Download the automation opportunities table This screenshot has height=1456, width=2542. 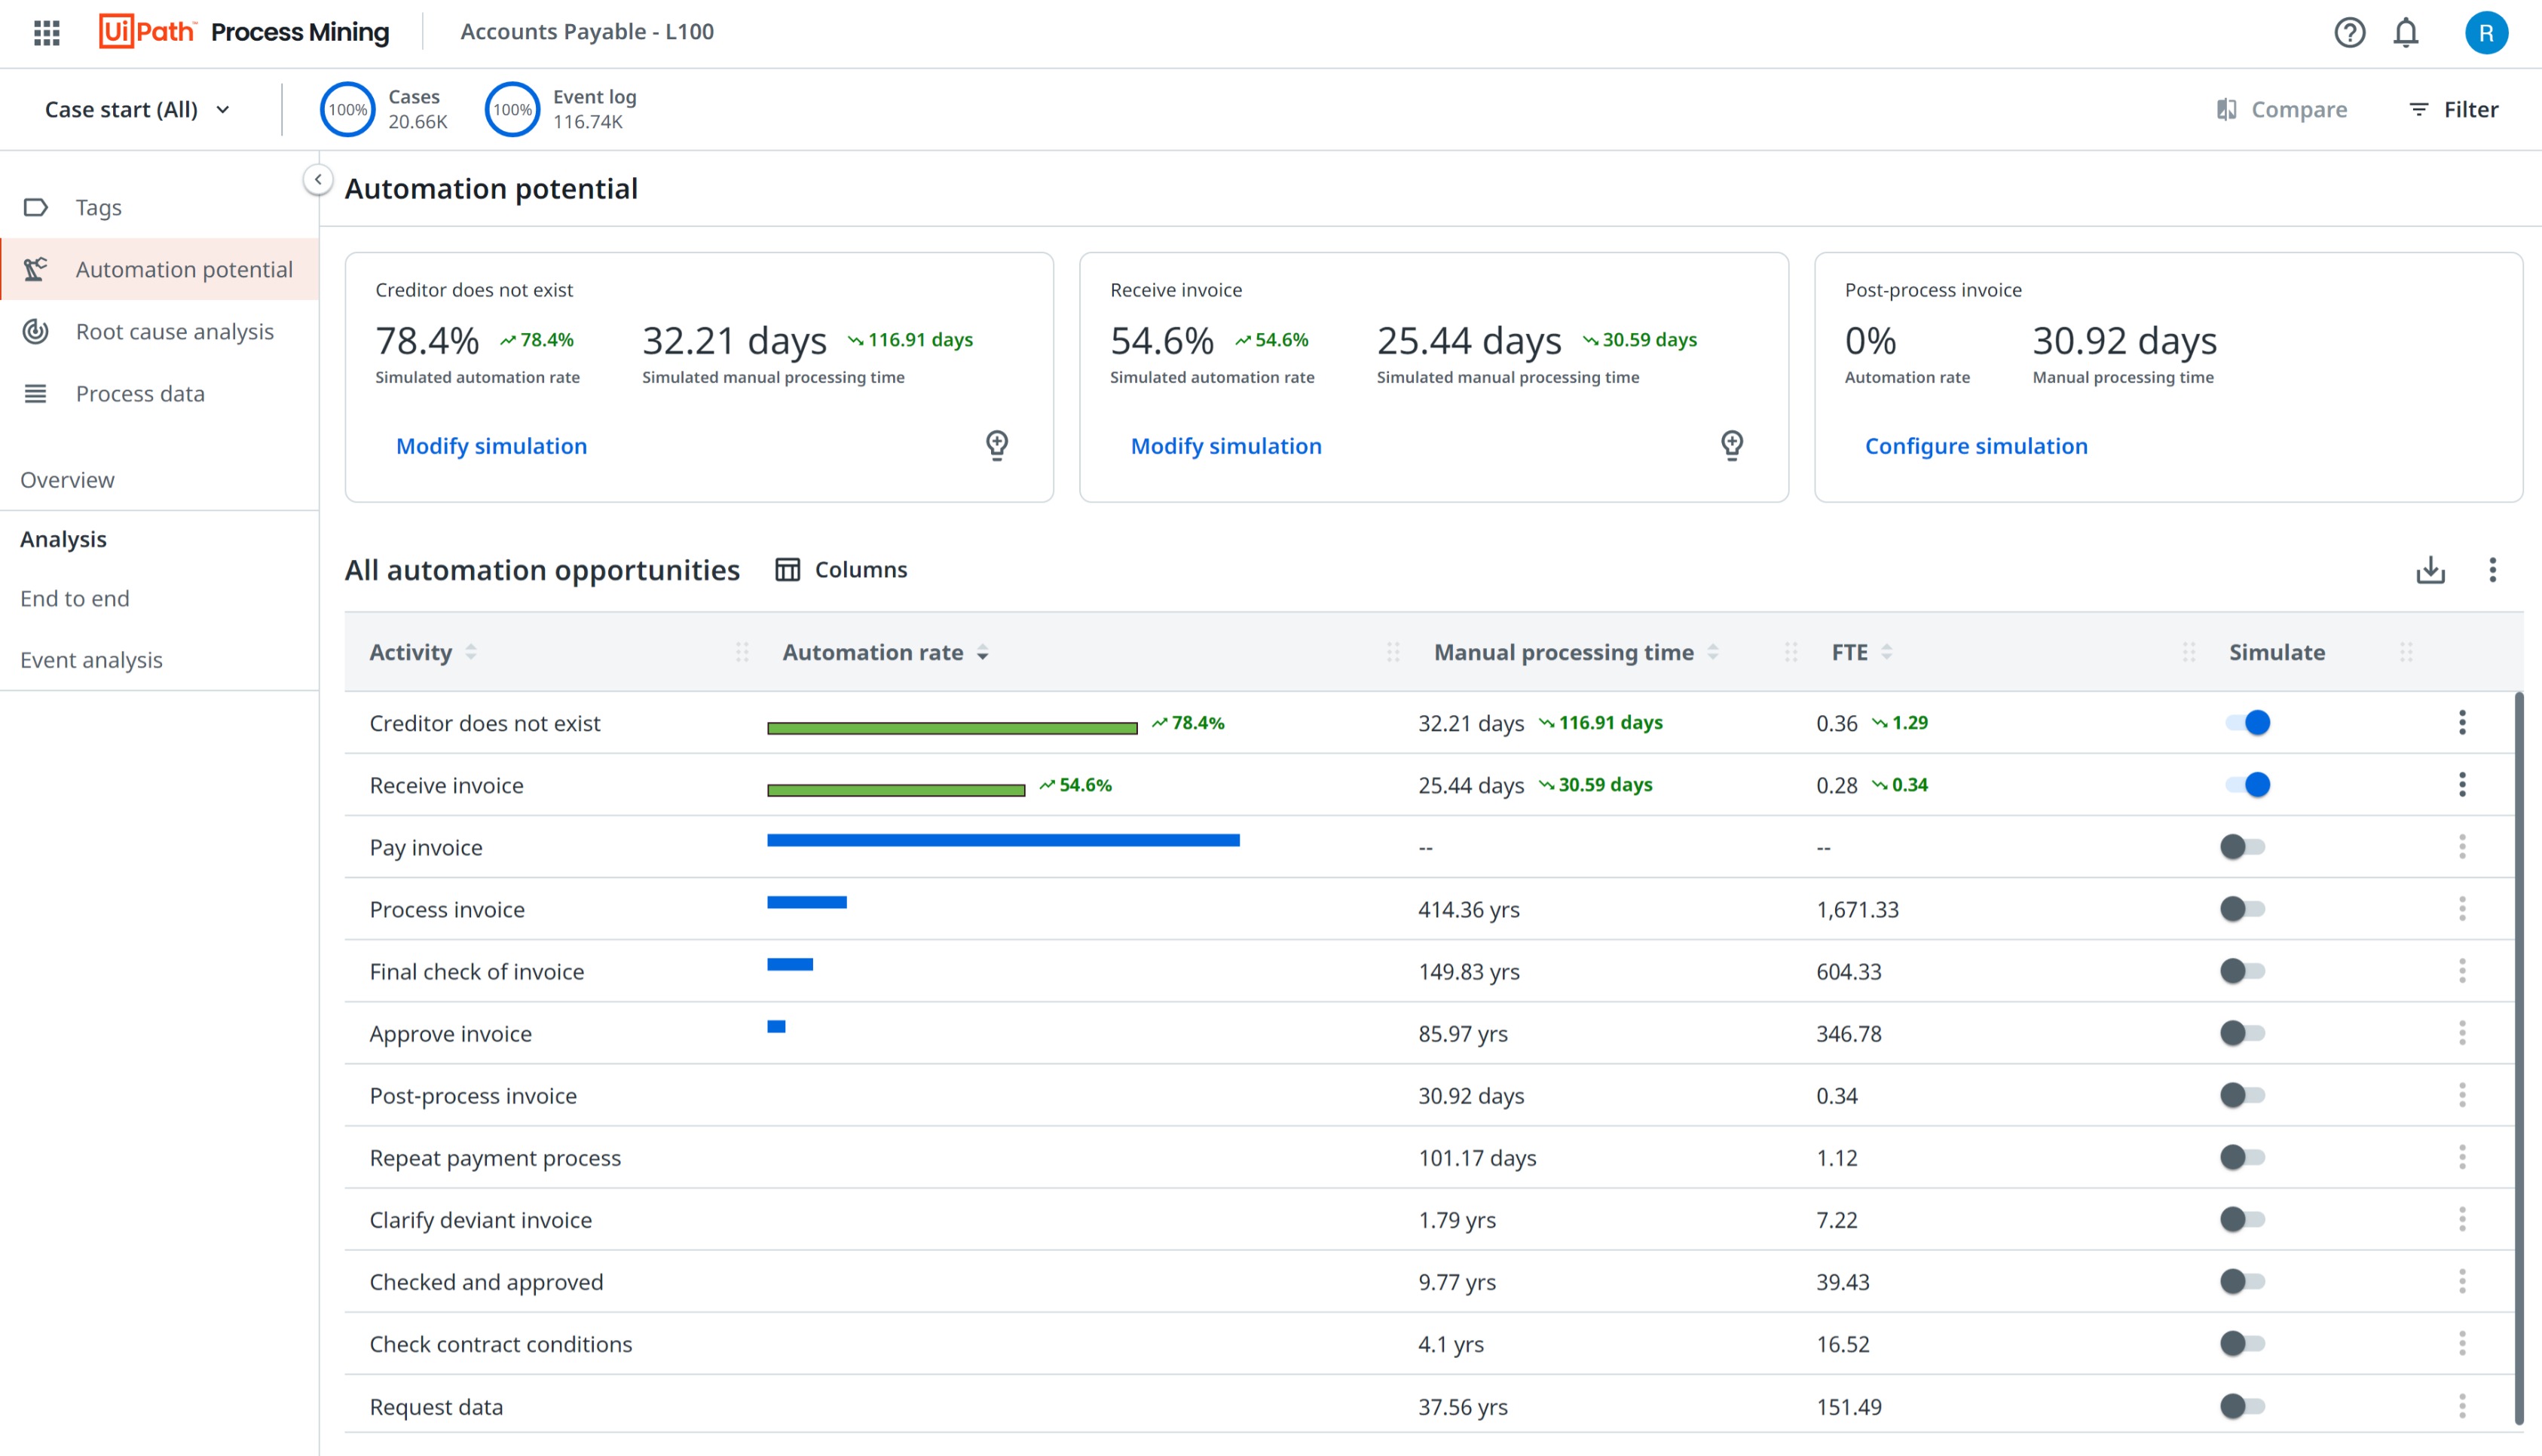(x=2430, y=569)
